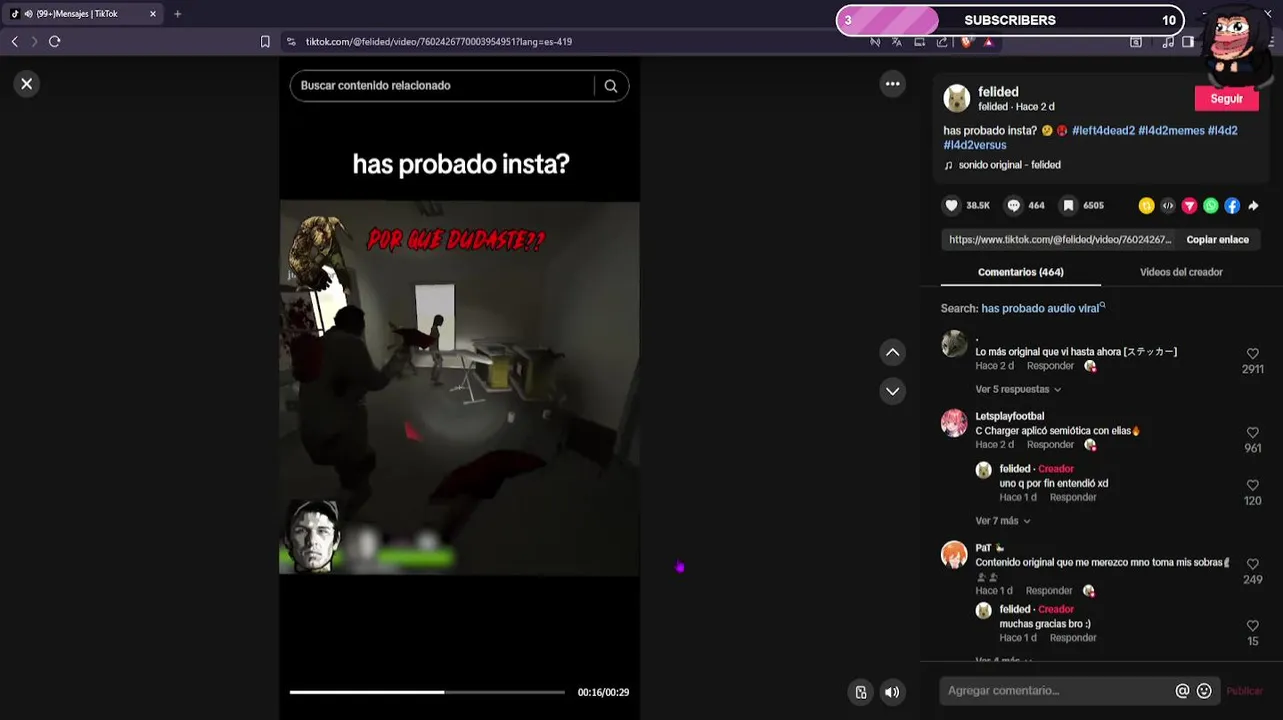Open the three-dots more options menu
This screenshot has height=720, width=1283.
click(893, 84)
